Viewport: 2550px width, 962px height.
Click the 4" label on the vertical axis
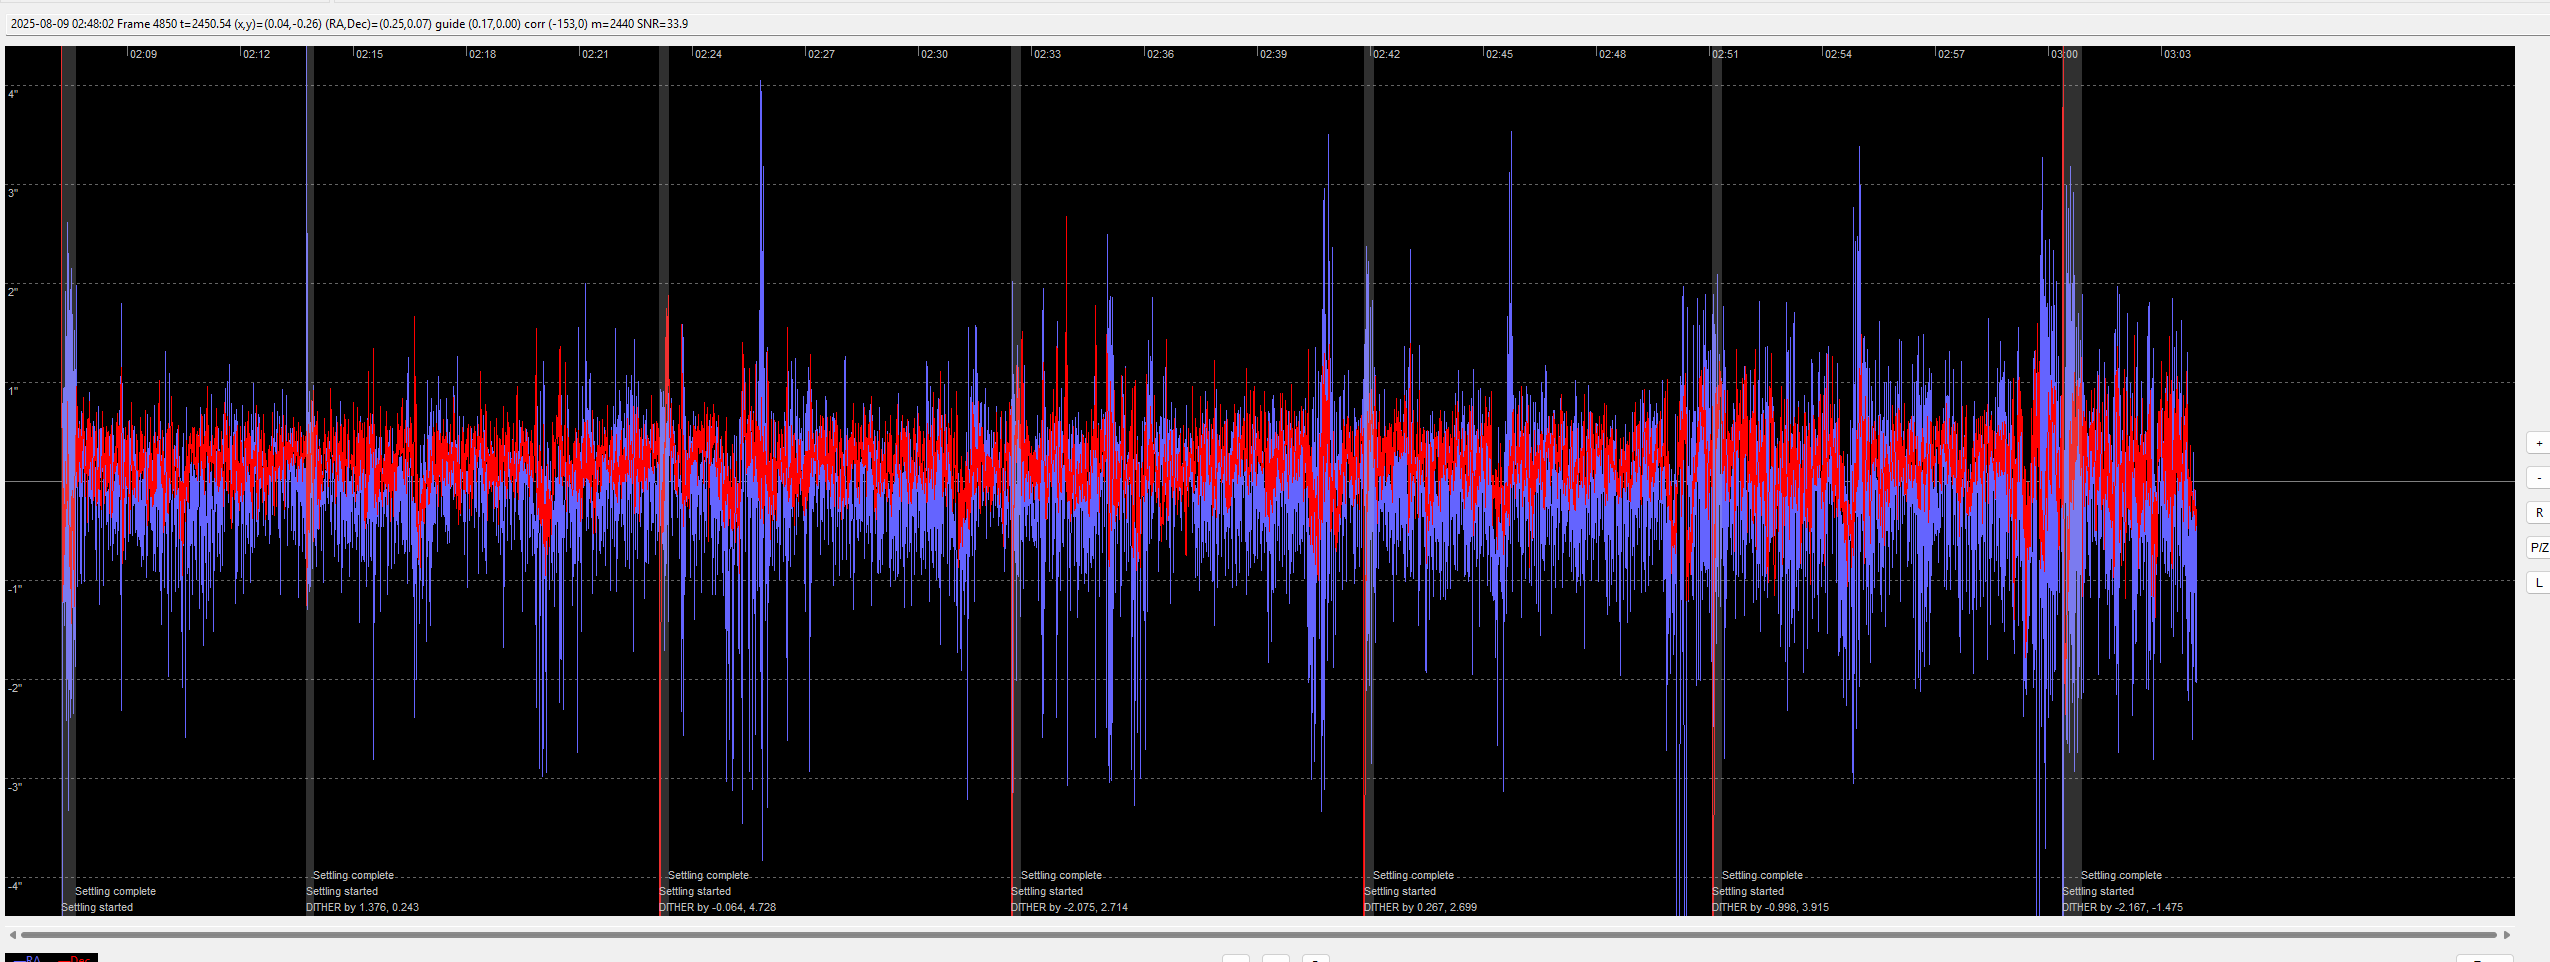(13, 94)
